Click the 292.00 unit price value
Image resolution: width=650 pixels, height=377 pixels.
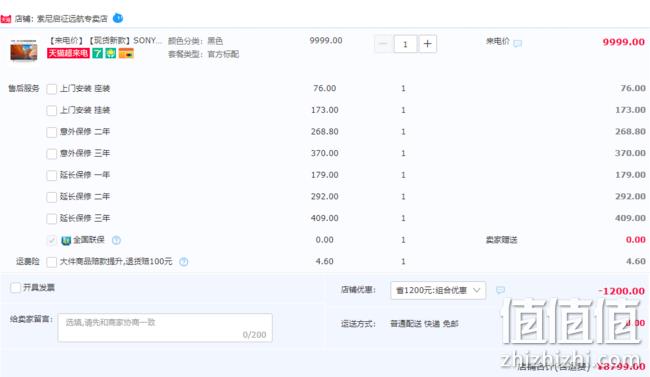pos(325,196)
